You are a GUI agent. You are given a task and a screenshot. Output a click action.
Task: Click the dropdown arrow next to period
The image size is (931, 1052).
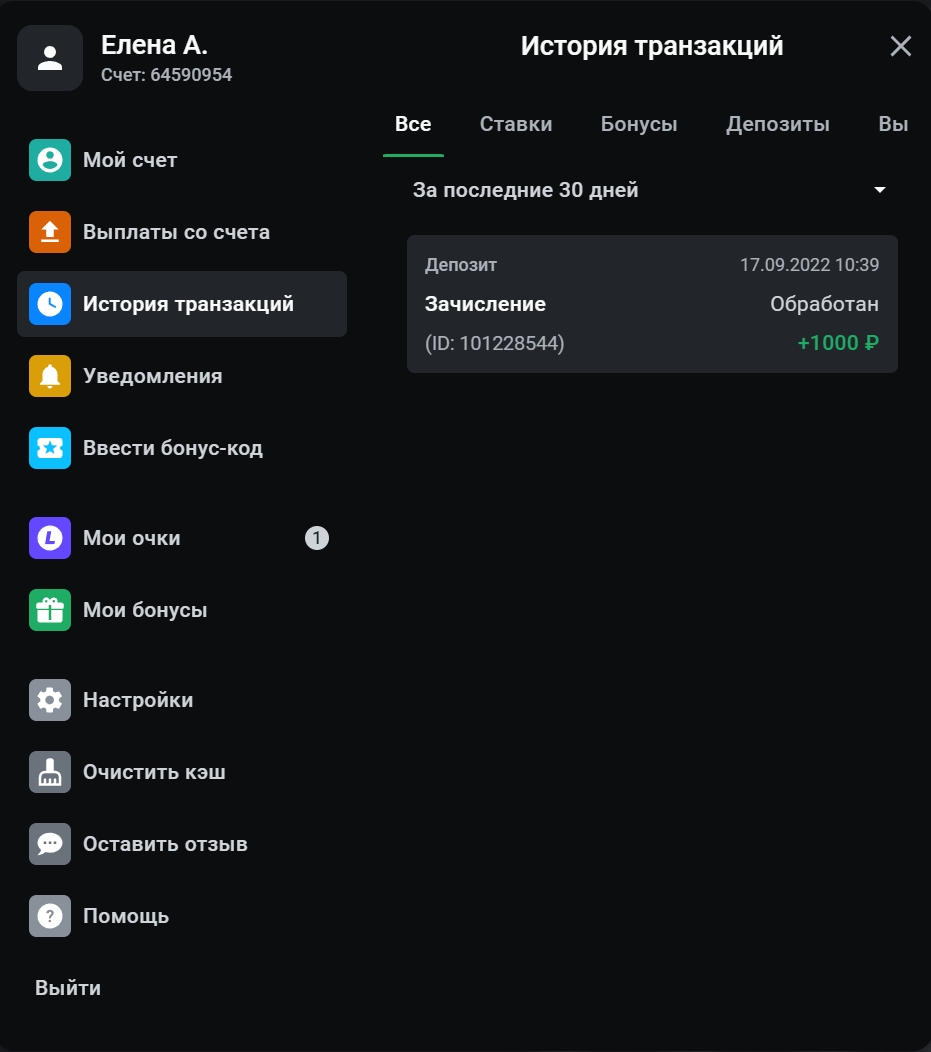tap(880, 190)
